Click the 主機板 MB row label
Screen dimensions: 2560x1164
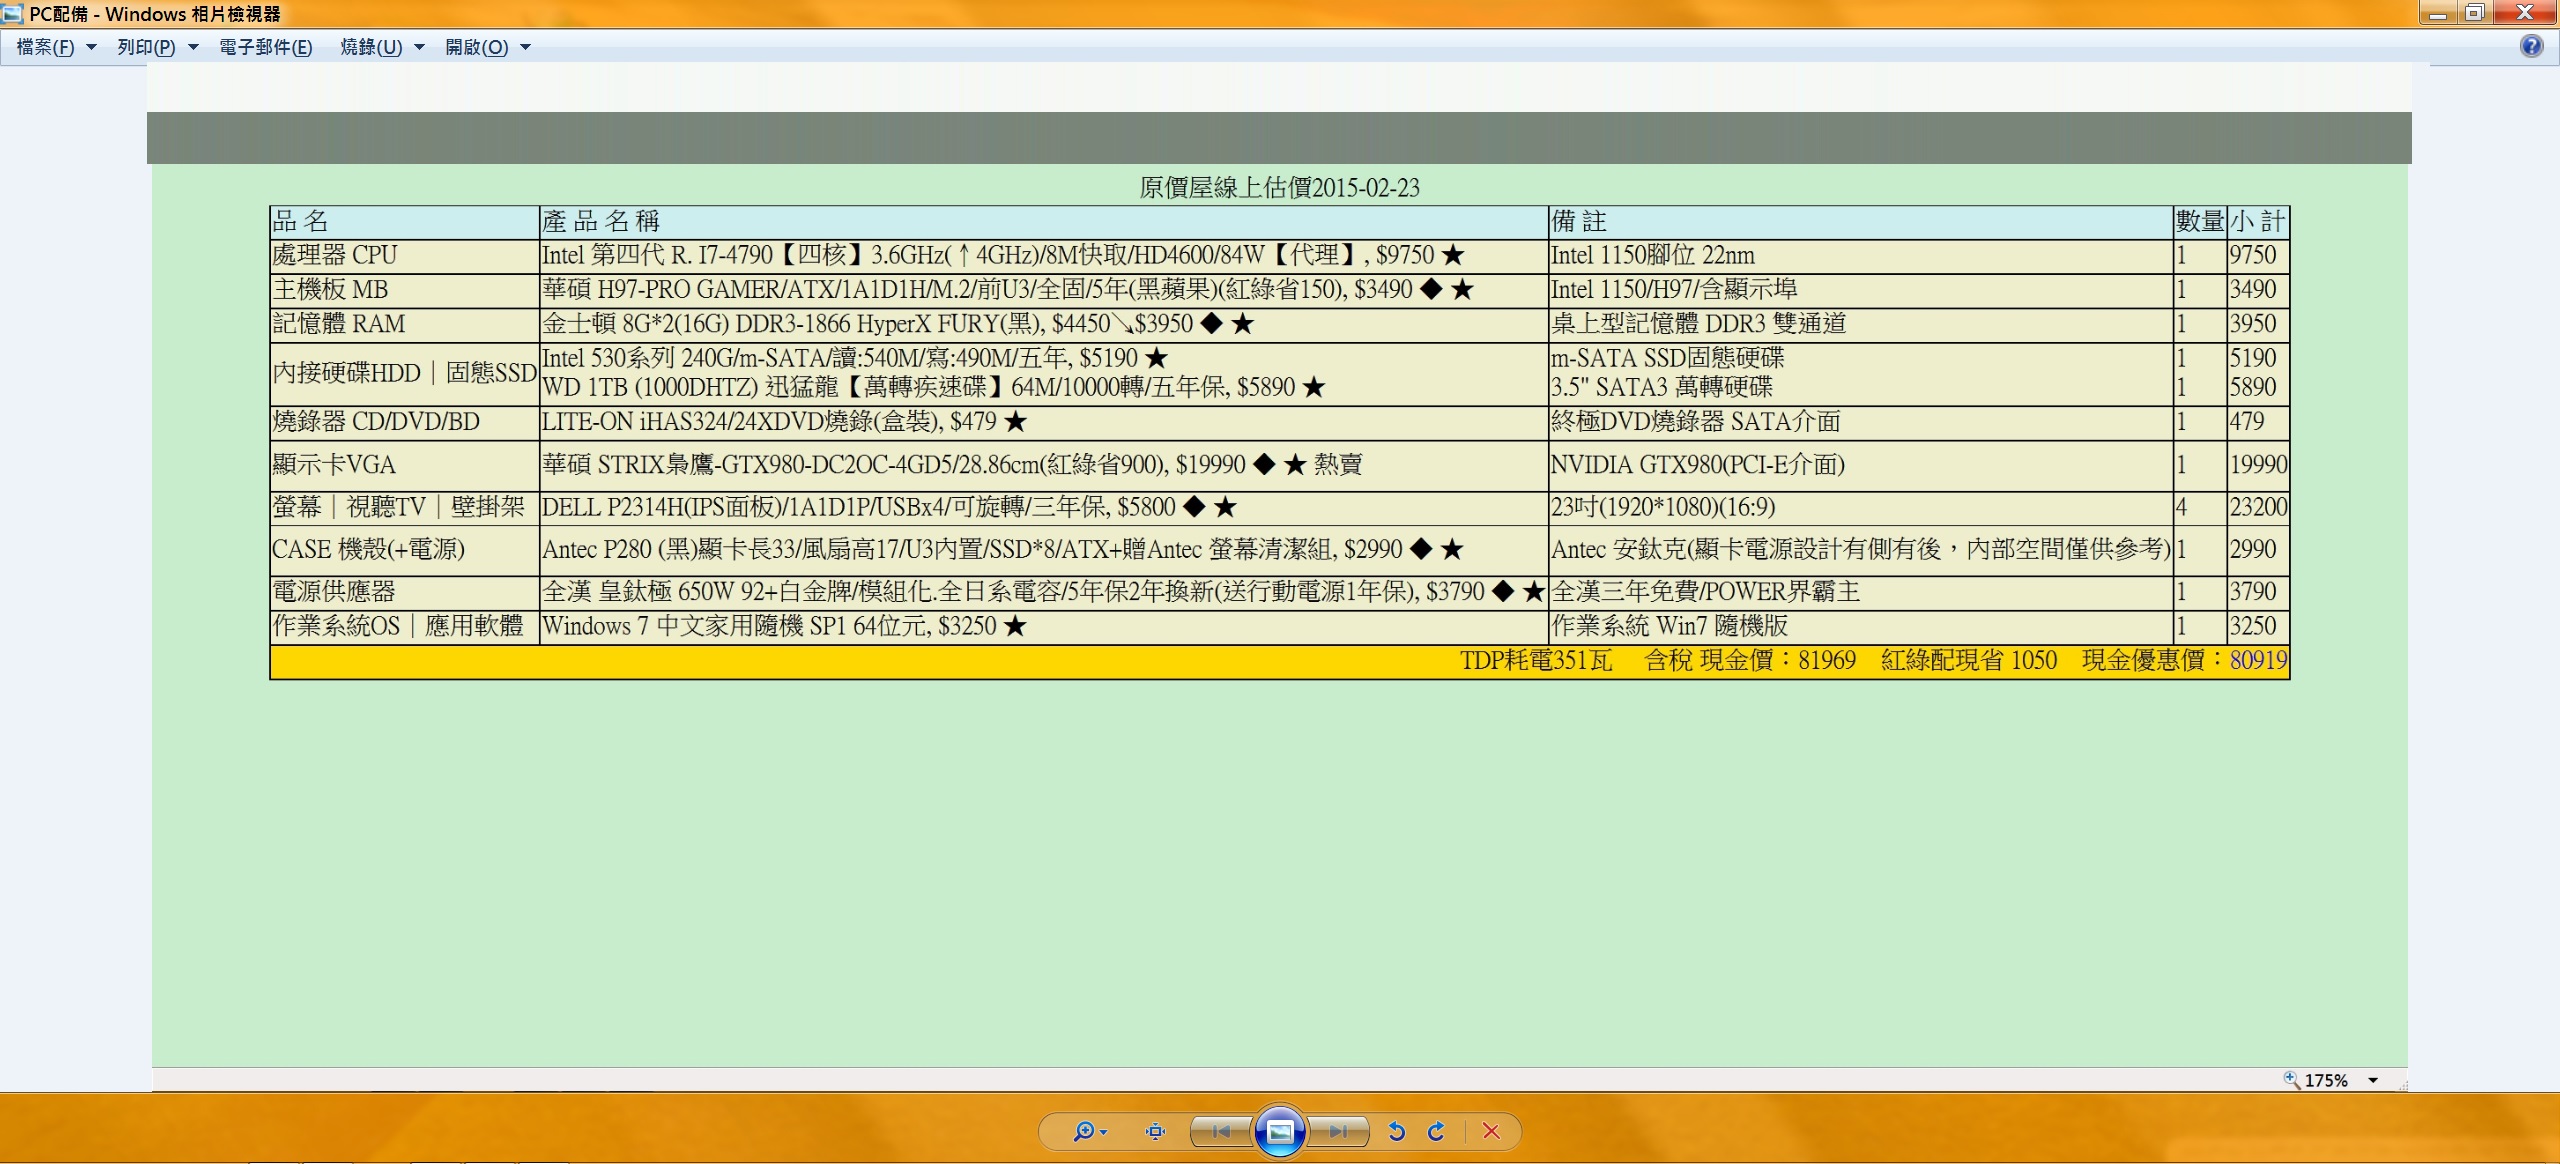330,290
